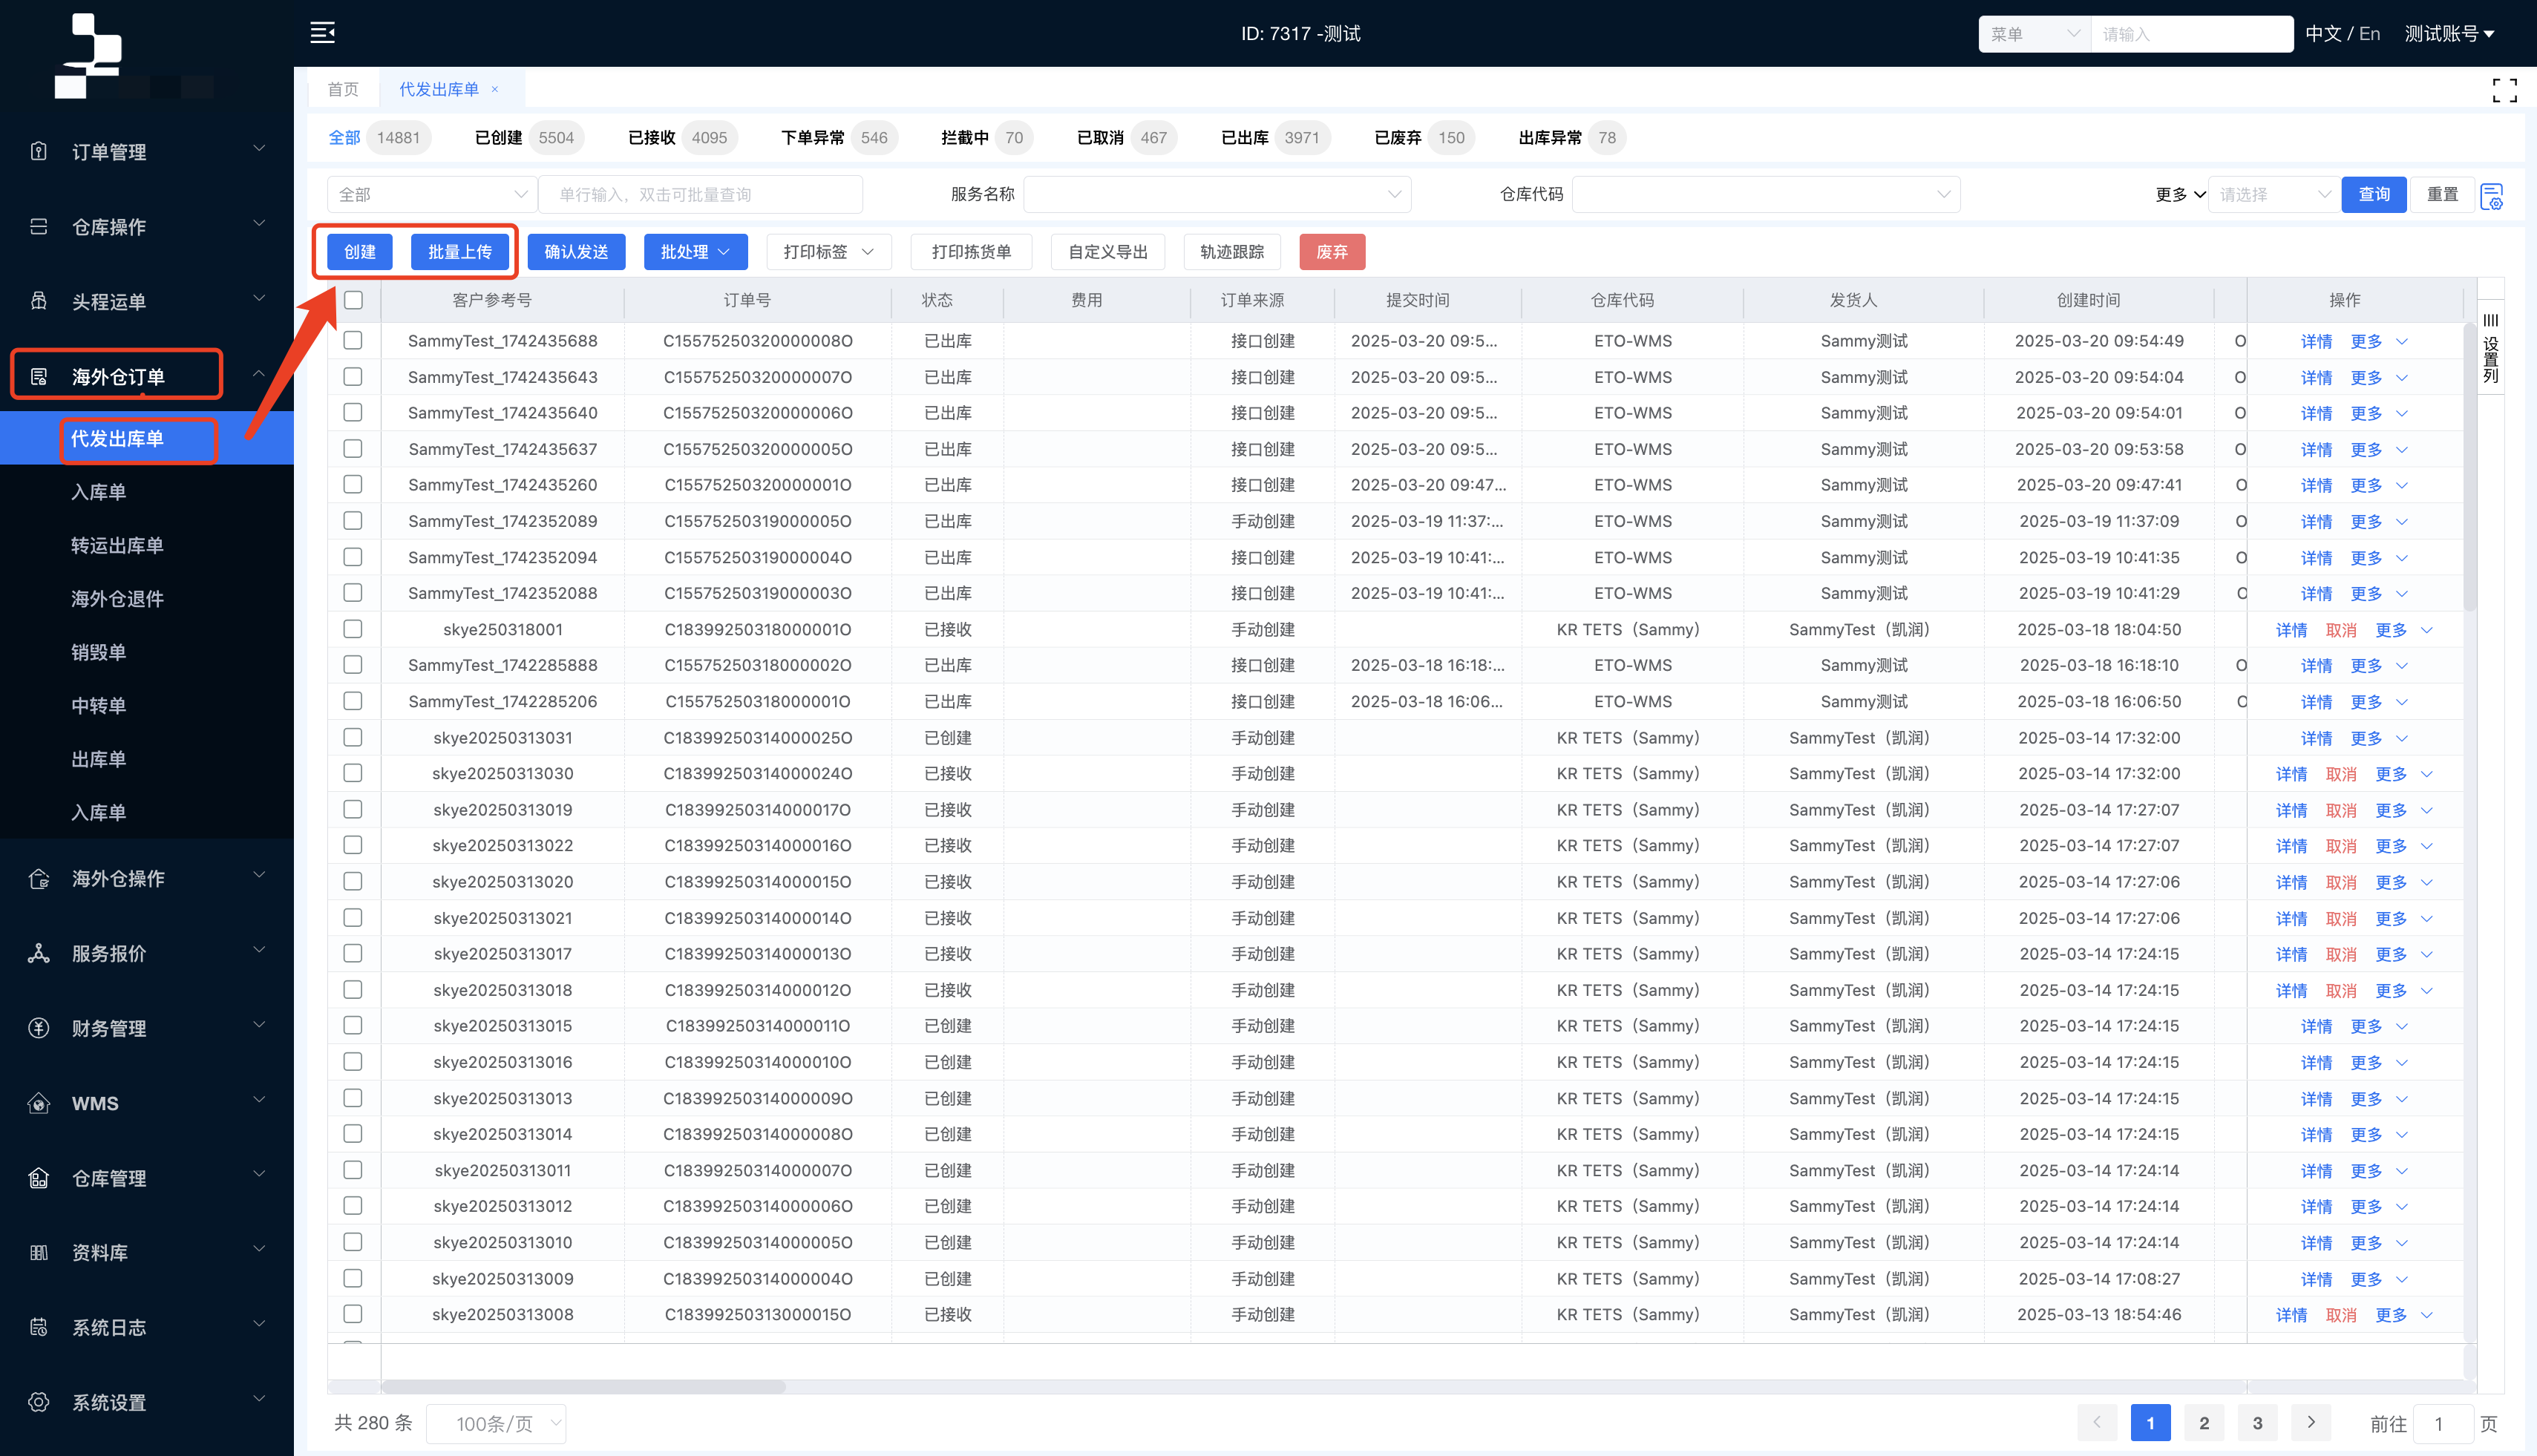Click the 确认发送 button

(x=576, y=252)
